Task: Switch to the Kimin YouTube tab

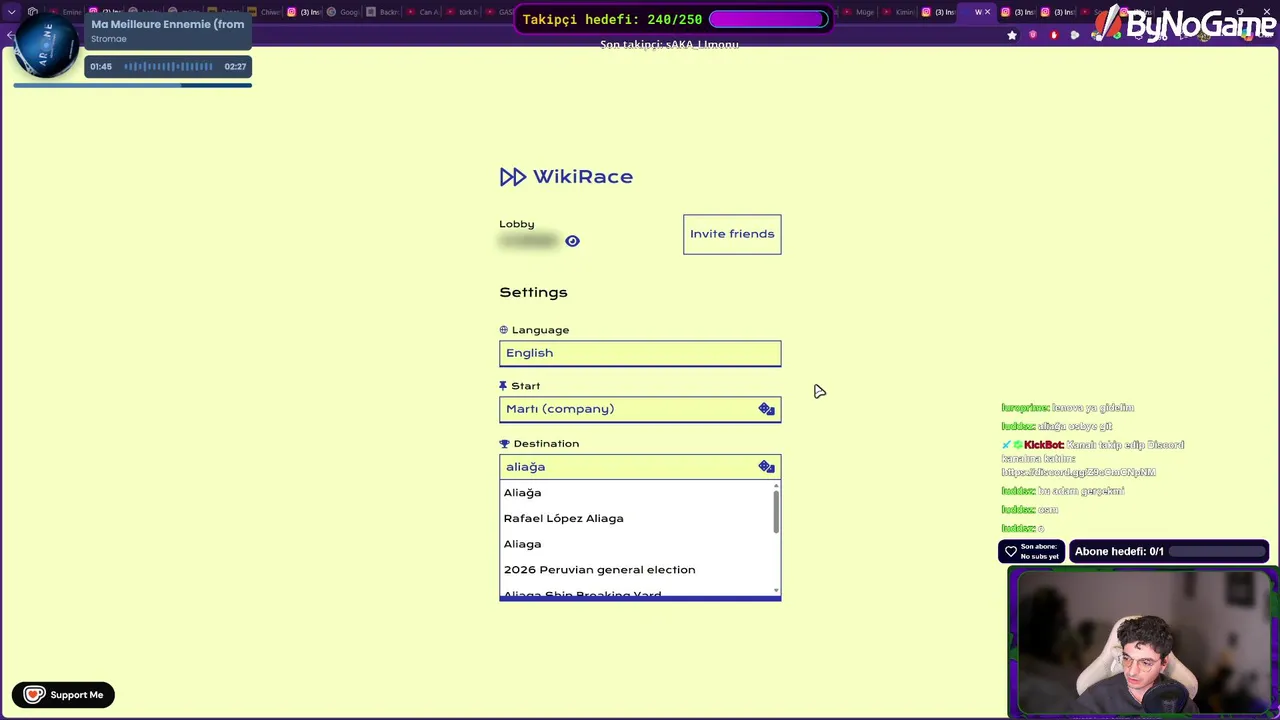Action: (x=896, y=12)
